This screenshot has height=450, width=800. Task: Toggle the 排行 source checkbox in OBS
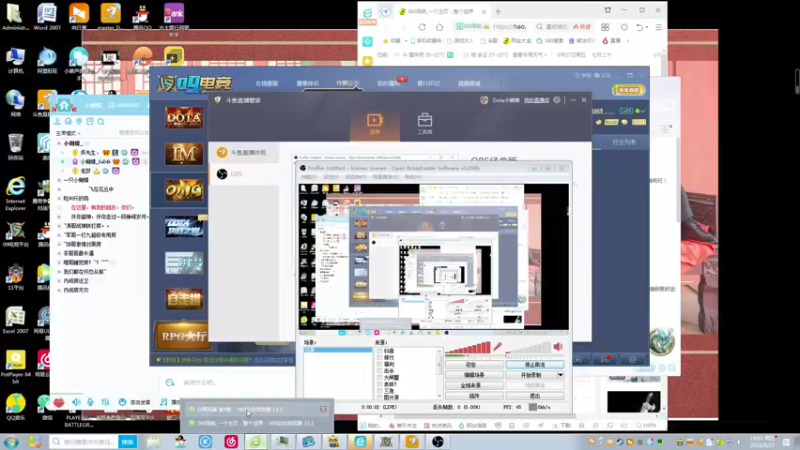pos(380,358)
